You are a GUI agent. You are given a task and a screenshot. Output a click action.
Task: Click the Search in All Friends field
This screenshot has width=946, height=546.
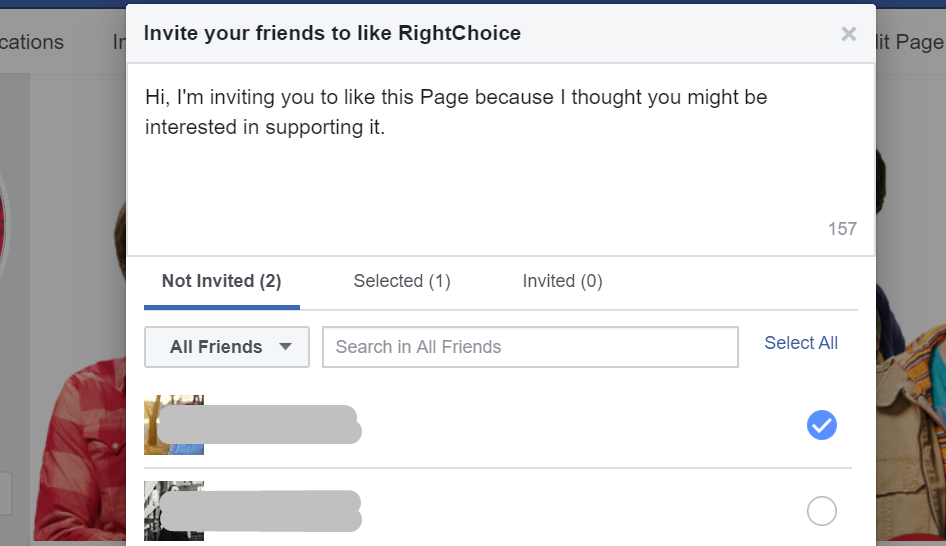coord(530,347)
